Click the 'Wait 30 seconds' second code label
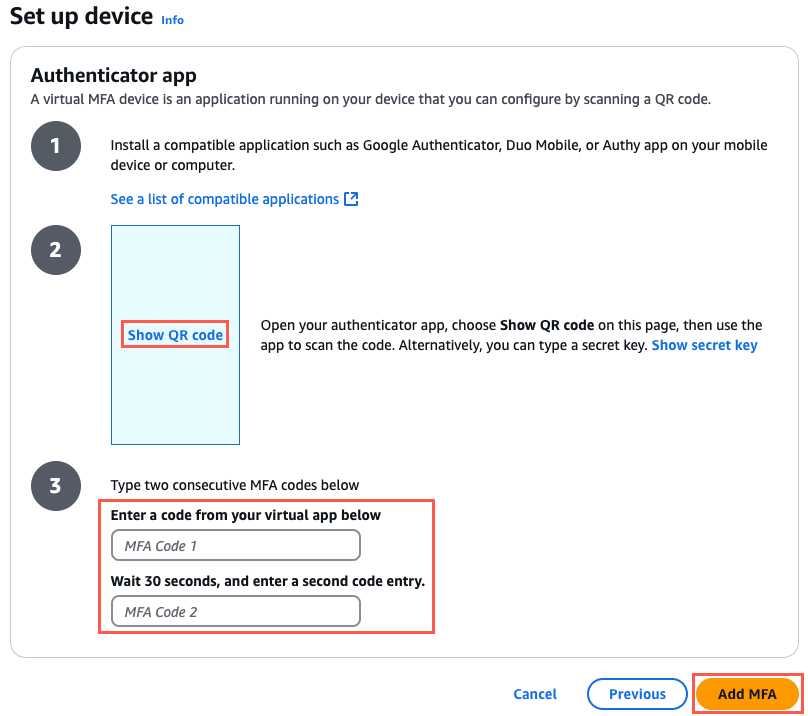The height and width of the screenshot is (716, 808). [x=268, y=582]
